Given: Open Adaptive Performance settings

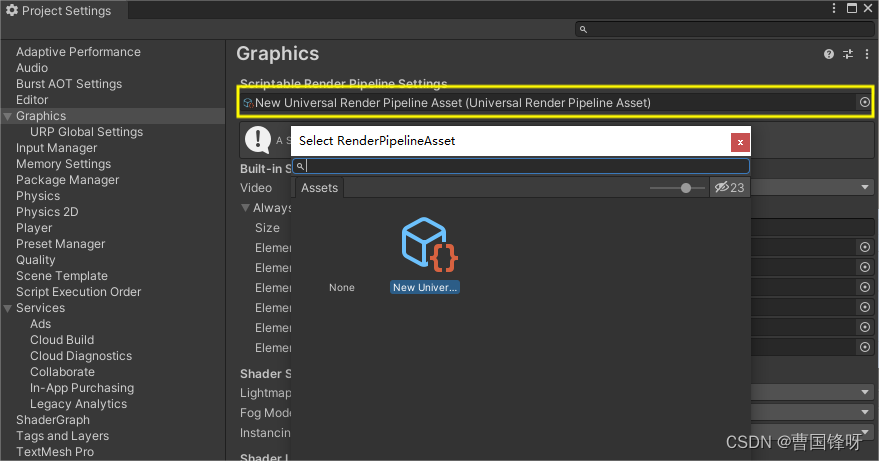Looking at the screenshot, I should pyautogui.click(x=78, y=52).
